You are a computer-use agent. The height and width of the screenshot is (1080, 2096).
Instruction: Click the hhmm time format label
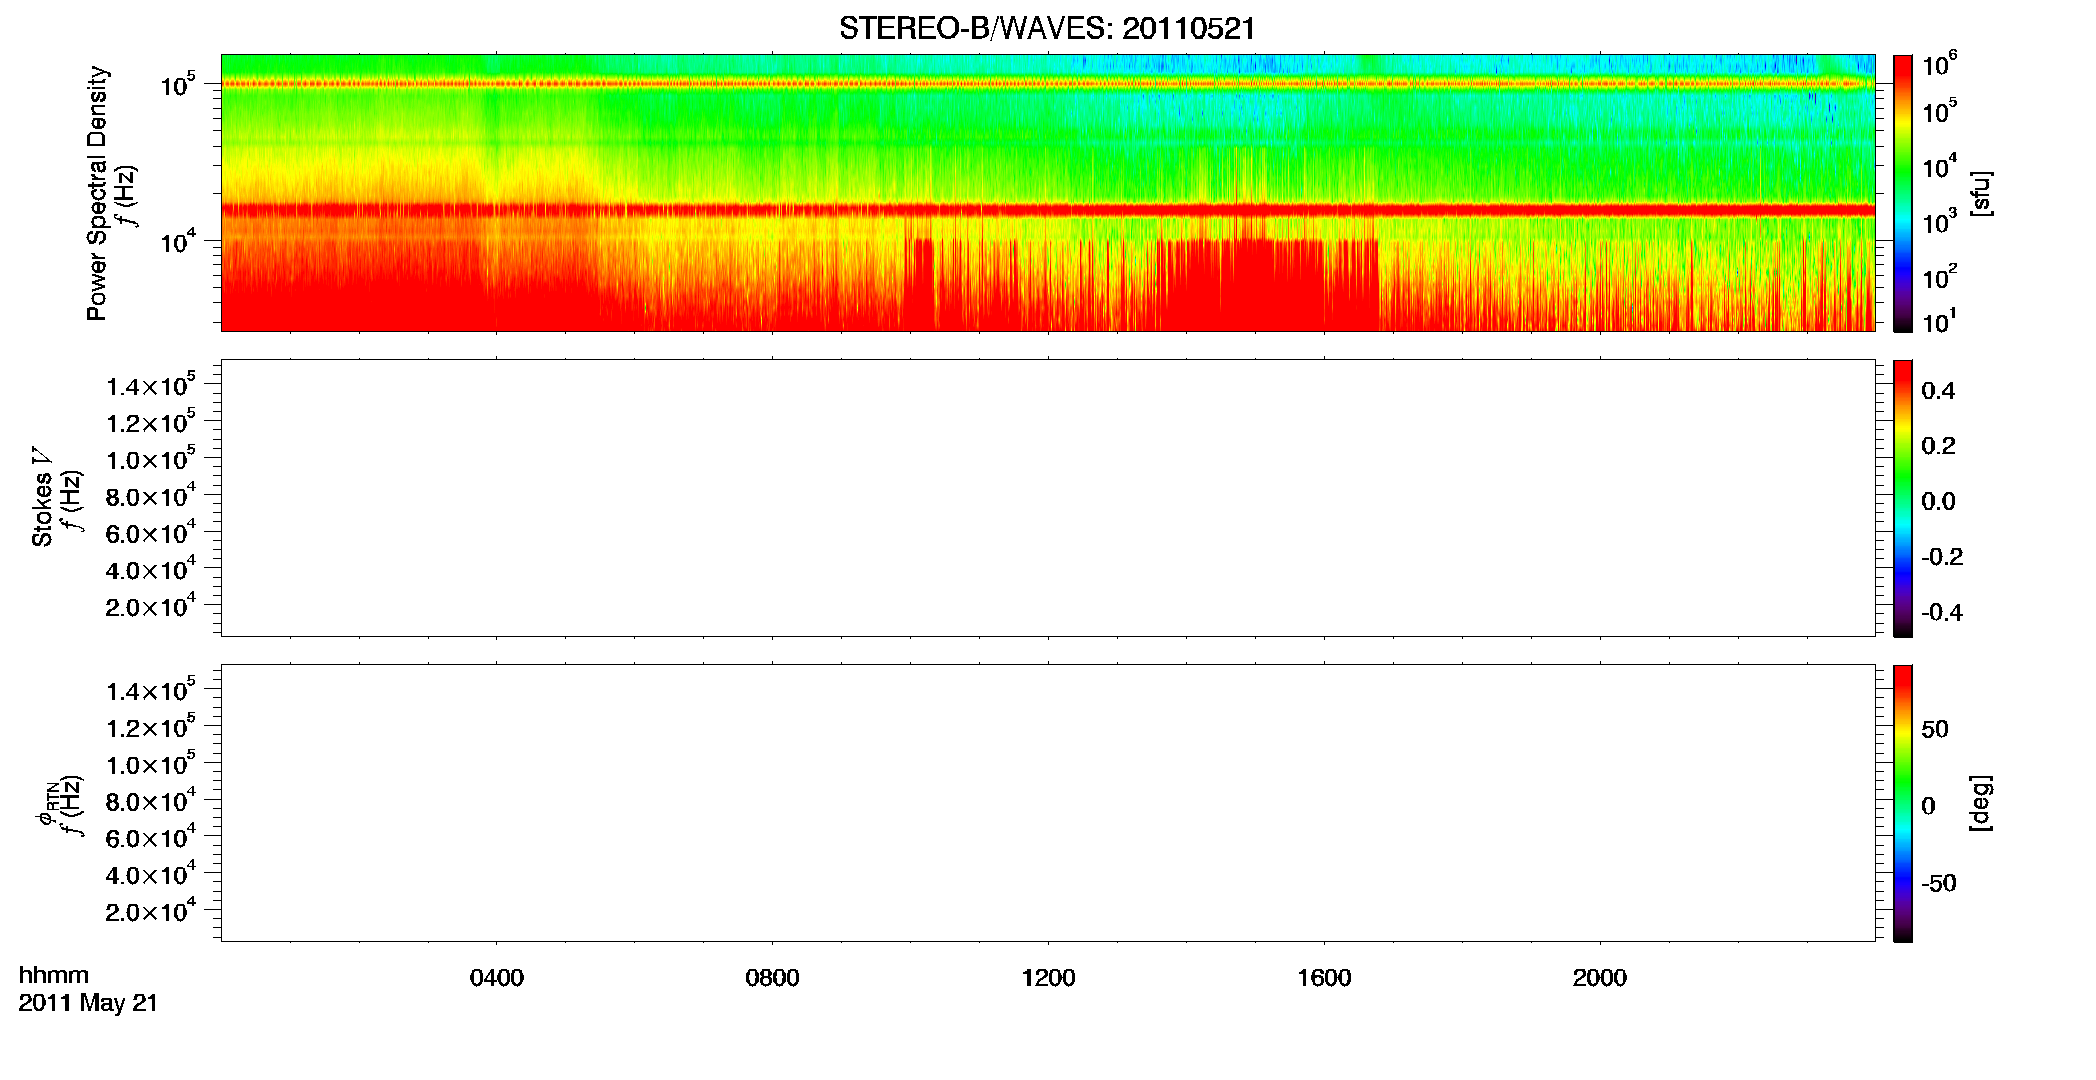54,975
